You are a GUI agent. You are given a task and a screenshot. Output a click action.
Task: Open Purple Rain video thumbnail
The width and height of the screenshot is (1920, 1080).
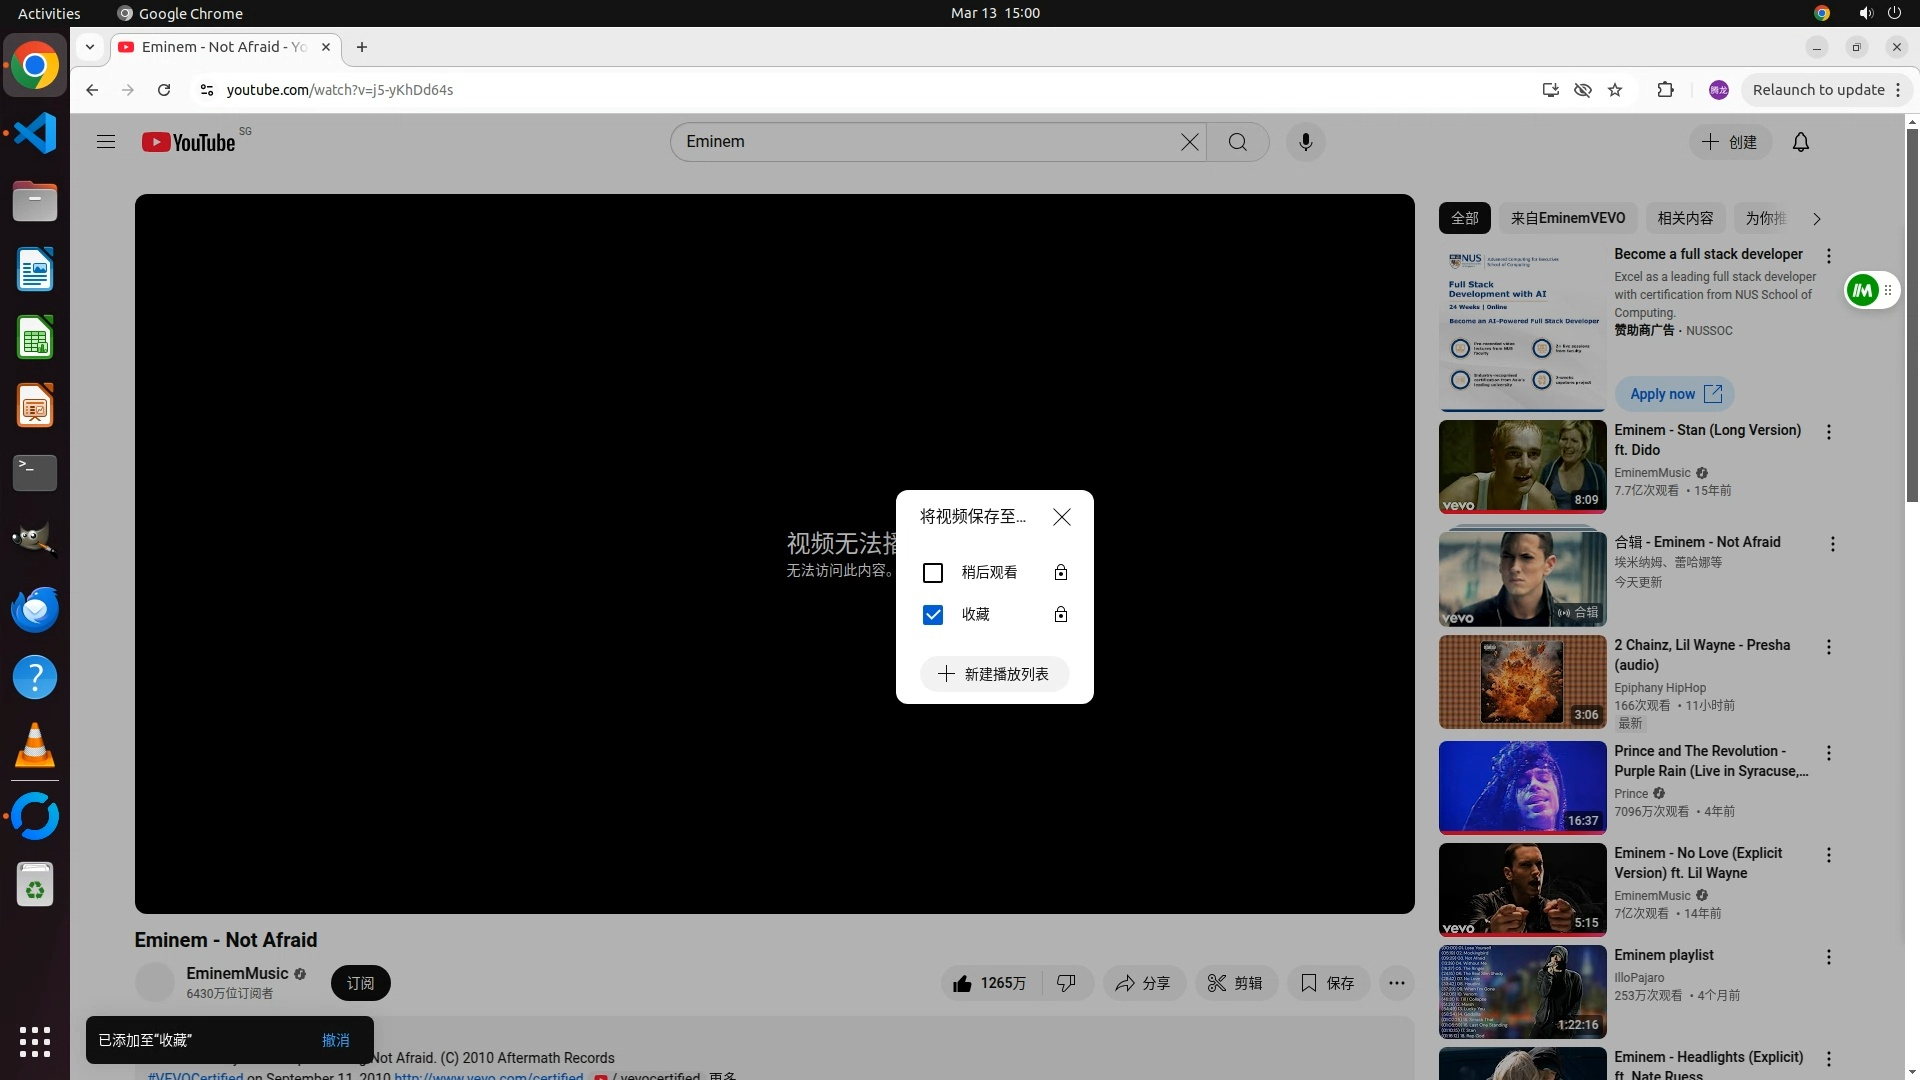(1522, 787)
